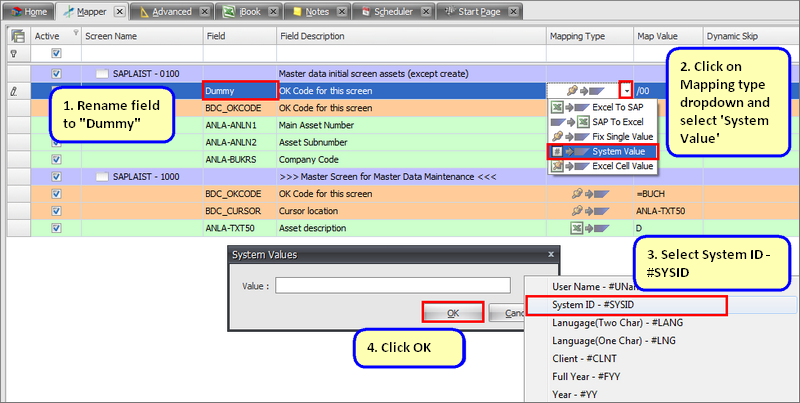Image resolution: width=800 pixels, height=403 pixels.
Task: Choose 'System Value' from mapping type list
Action: tap(601, 150)
